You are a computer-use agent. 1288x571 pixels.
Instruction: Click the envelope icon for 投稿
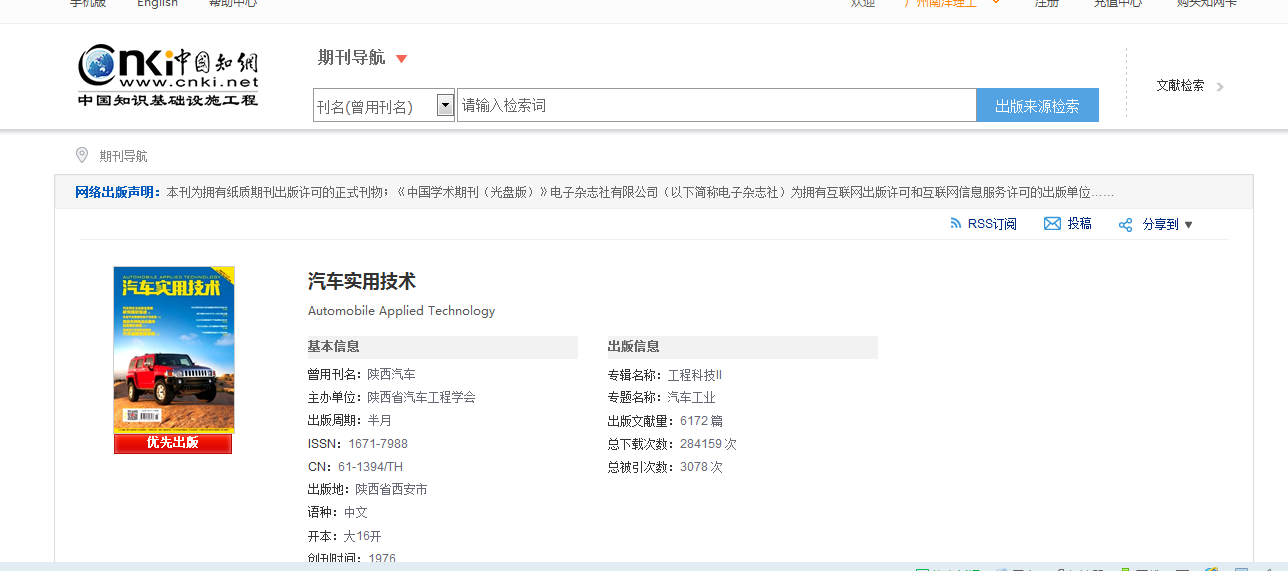click(1052, 224)
